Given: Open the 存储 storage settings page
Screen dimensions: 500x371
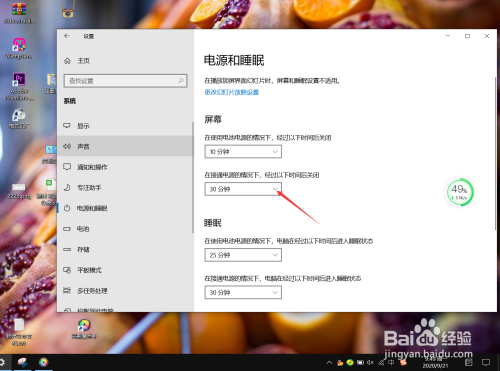Looking at the screenshot, I should [125, 249].
